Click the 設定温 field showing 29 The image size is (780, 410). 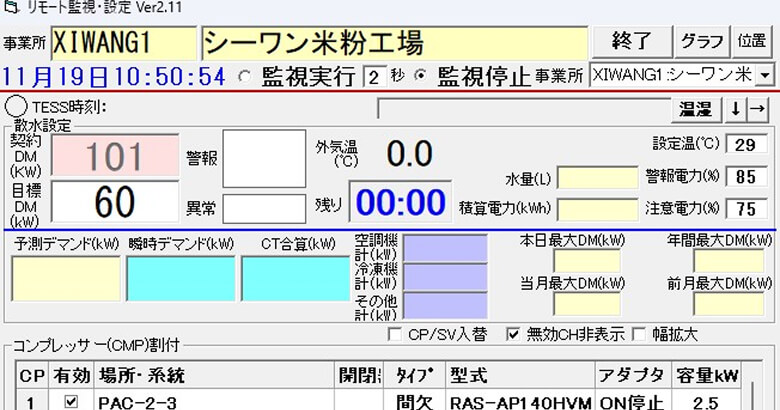[744, 144]
